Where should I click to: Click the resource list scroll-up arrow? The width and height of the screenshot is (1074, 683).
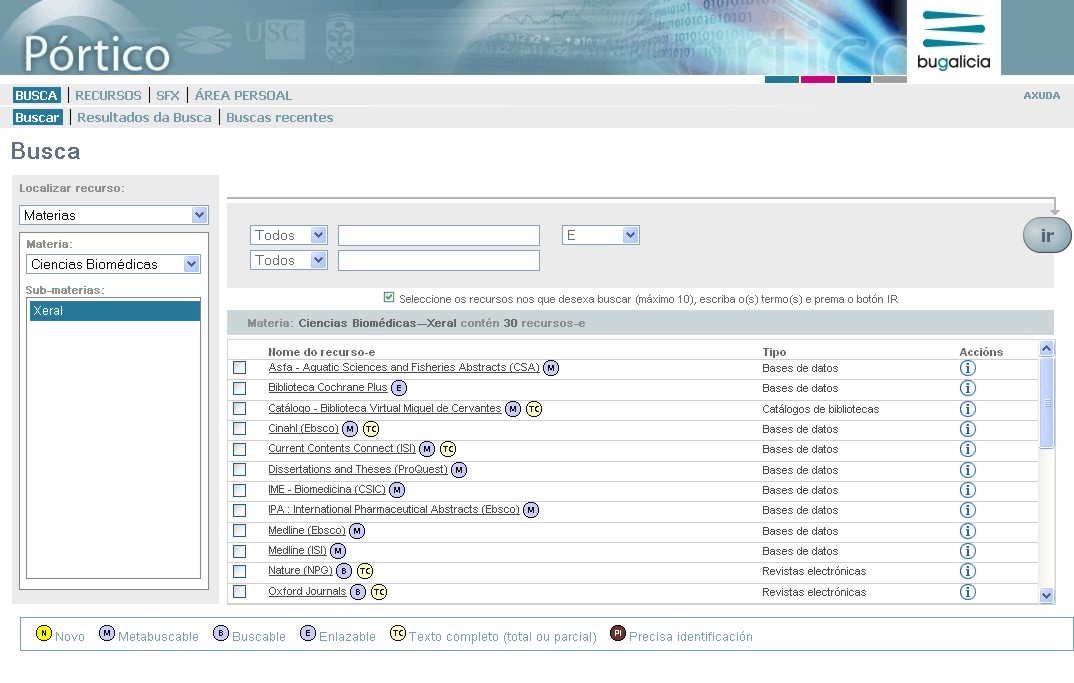click(x=1046, y=348)
